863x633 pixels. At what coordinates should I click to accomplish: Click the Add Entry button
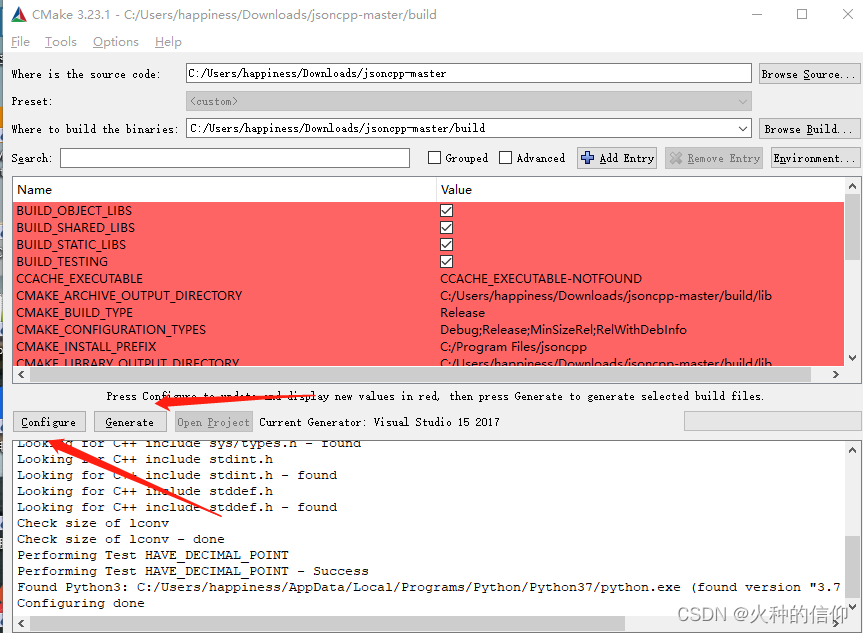click(617, 158)
